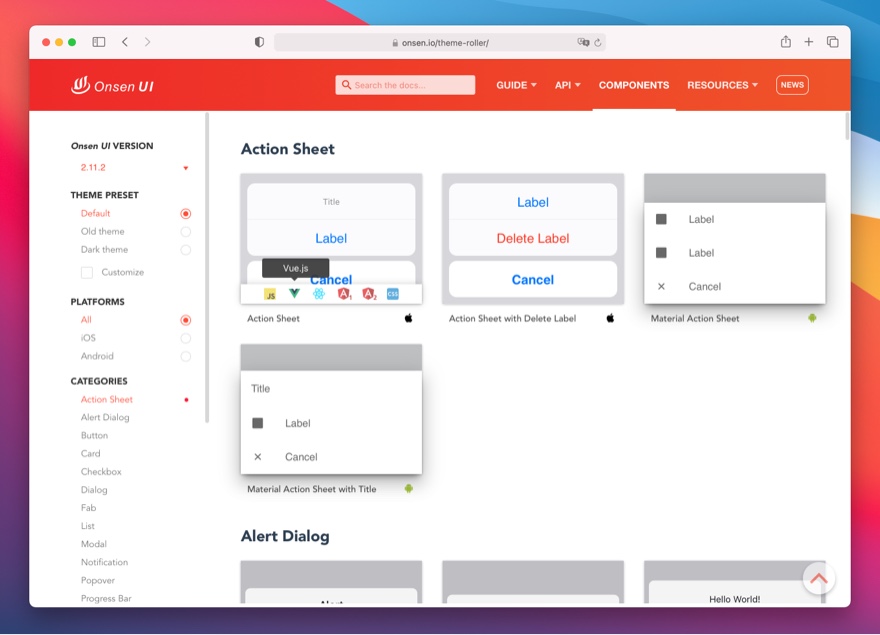880x635 pixels.
Task: Open the COMPONENTS tab
Action: coord(634,85)
